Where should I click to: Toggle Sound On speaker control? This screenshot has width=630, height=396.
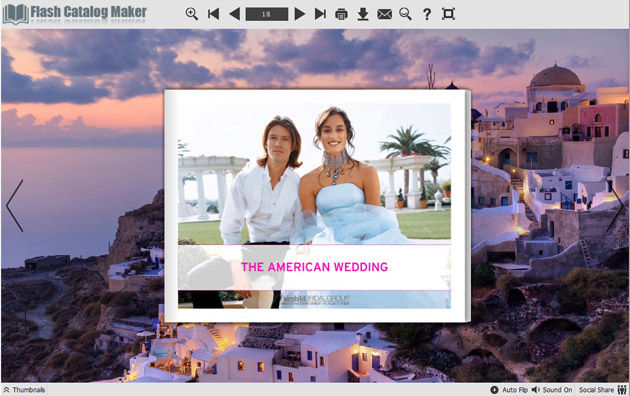[x=552, y=390]
